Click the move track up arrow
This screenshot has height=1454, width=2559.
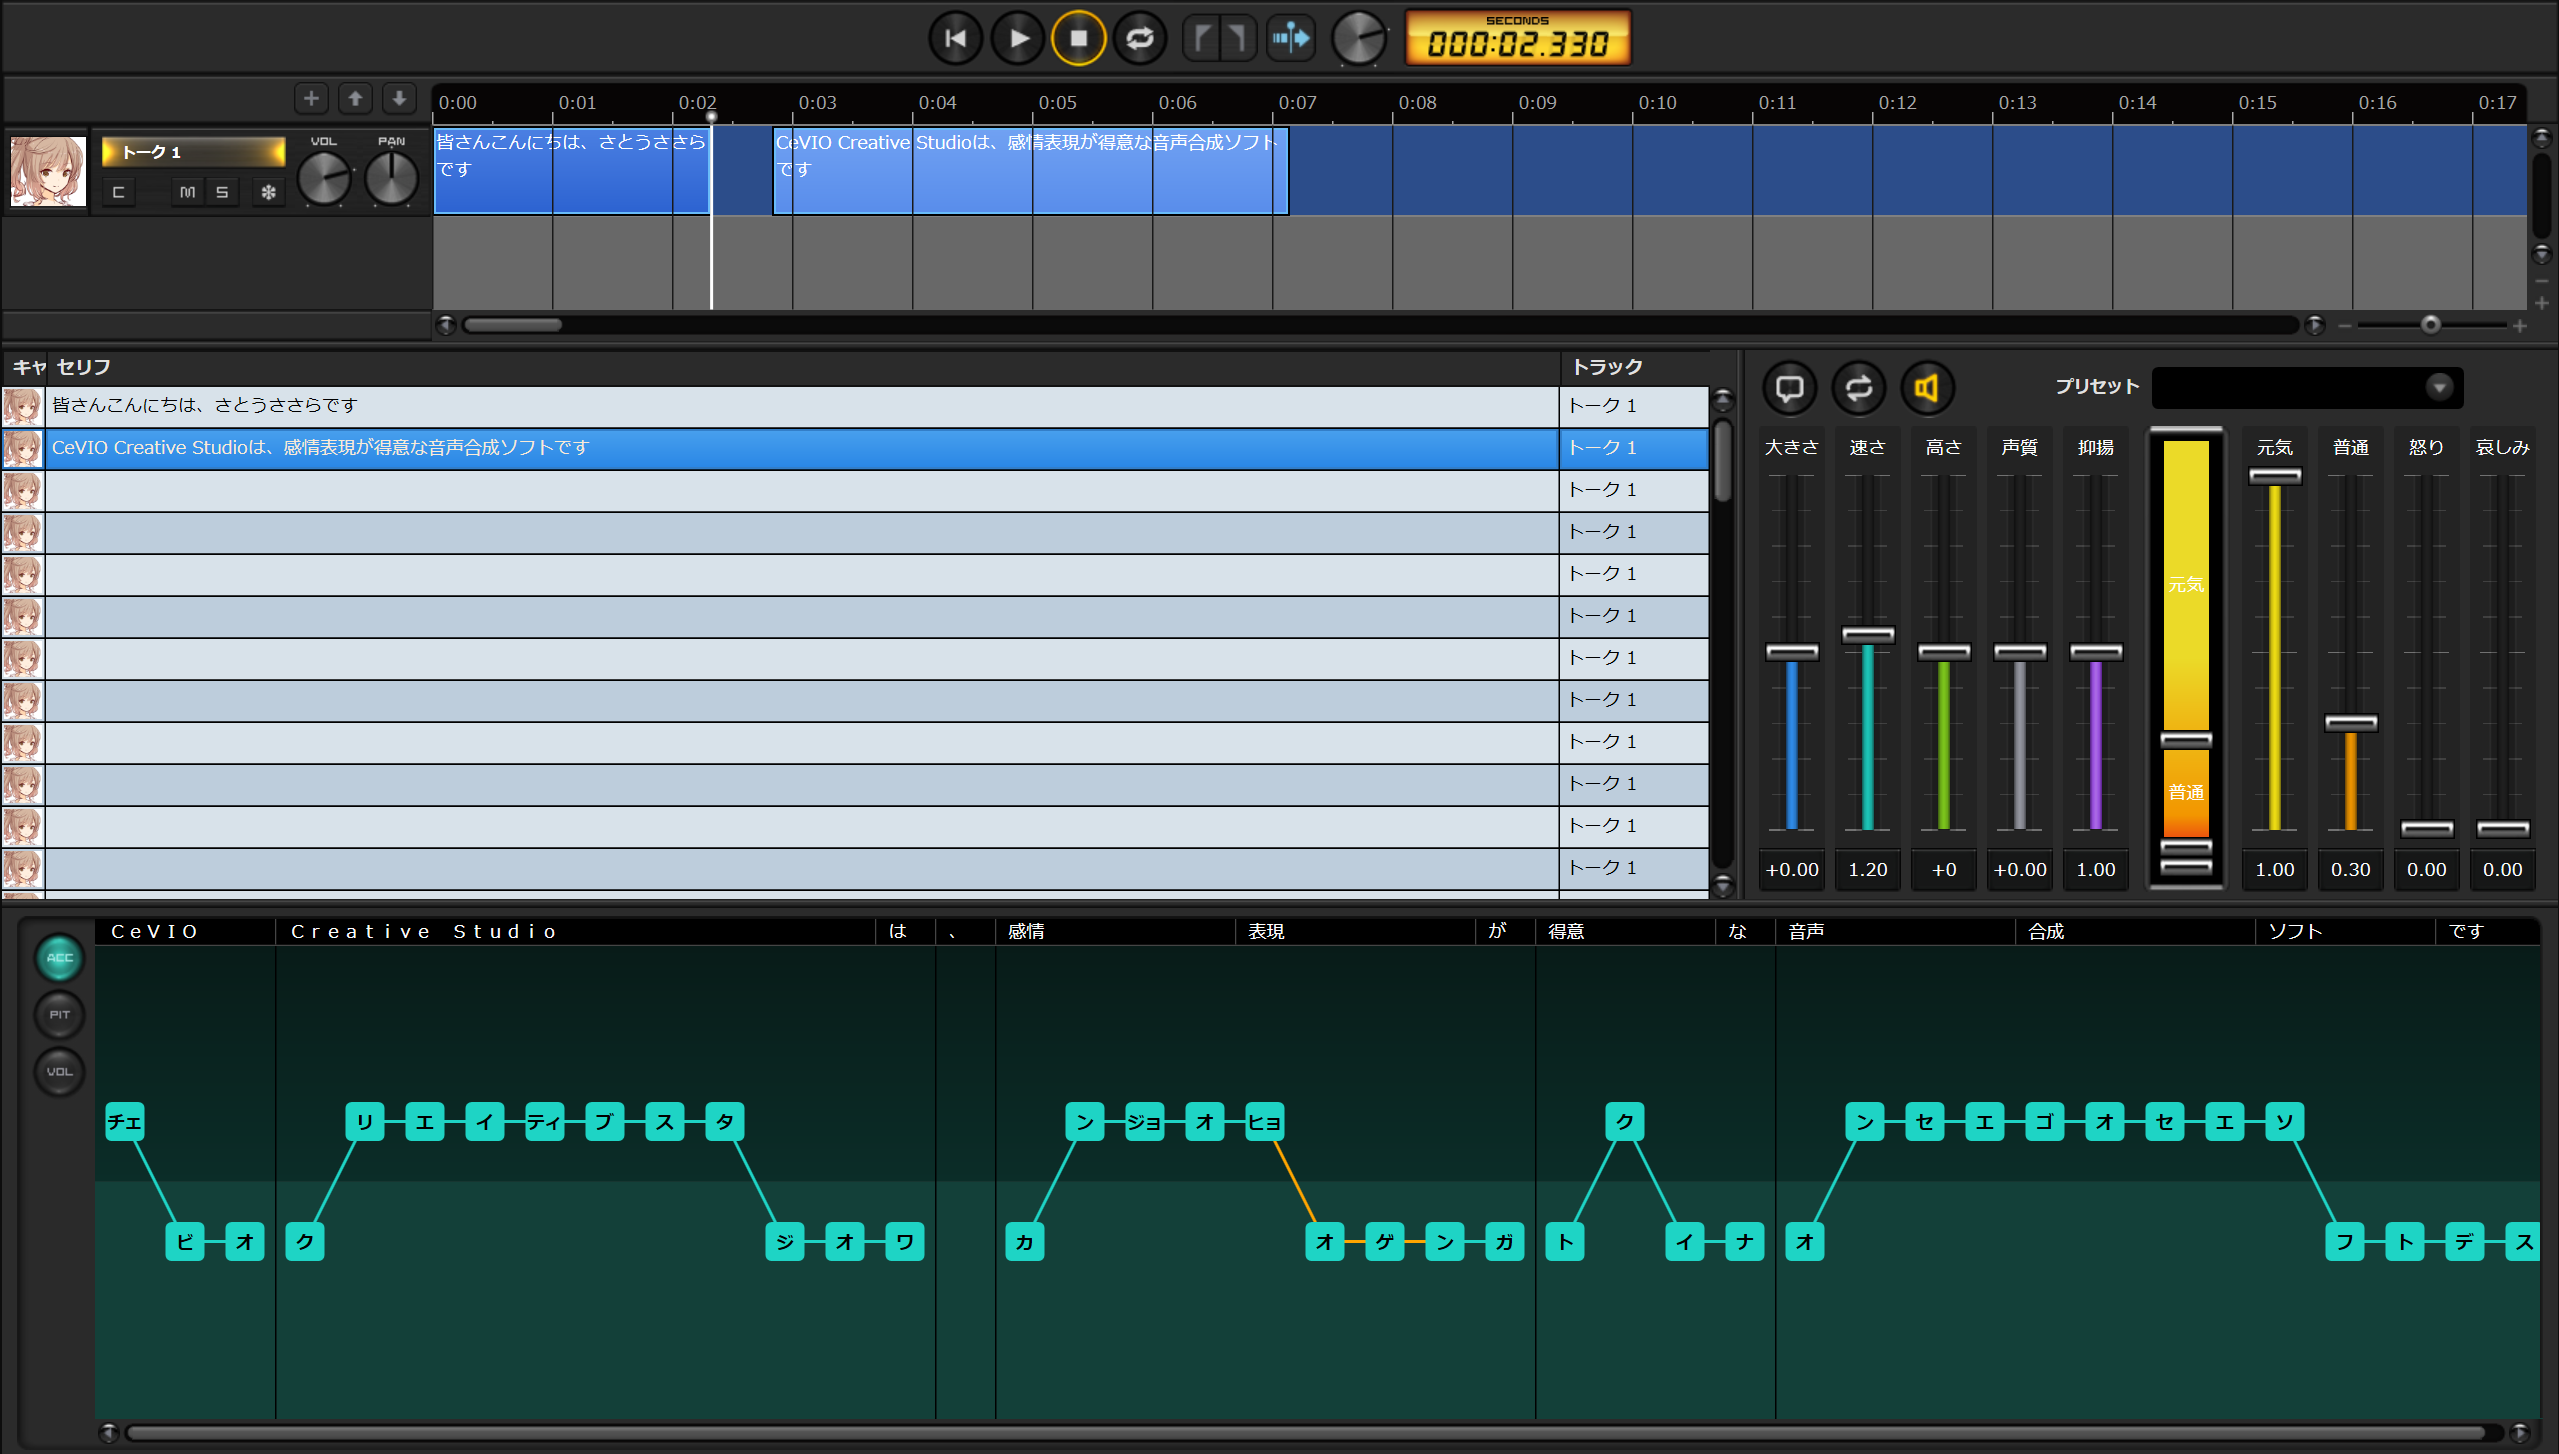(355, 98)
